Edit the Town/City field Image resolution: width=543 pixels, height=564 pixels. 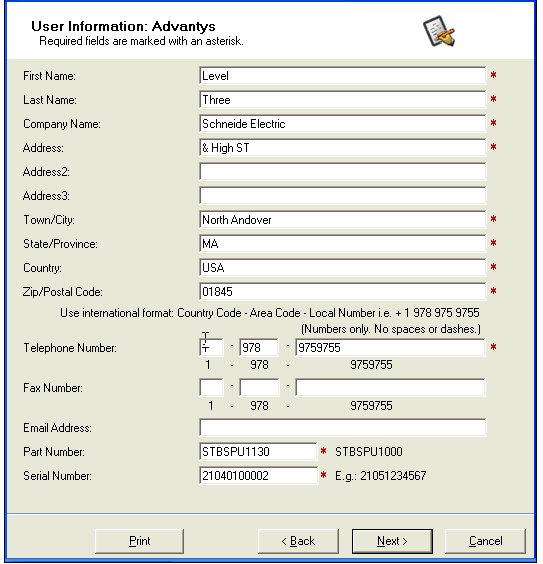tap(342, 220)
